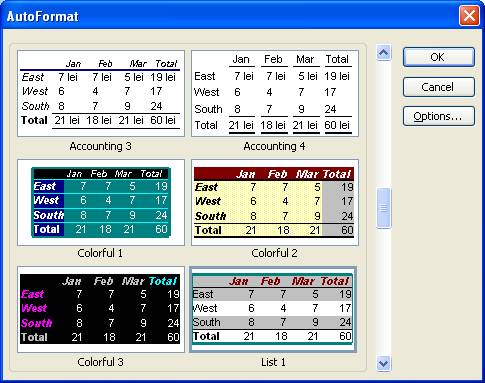Choose the Colorful 2 table format
485x383 pixels.
tap(275, 202)
